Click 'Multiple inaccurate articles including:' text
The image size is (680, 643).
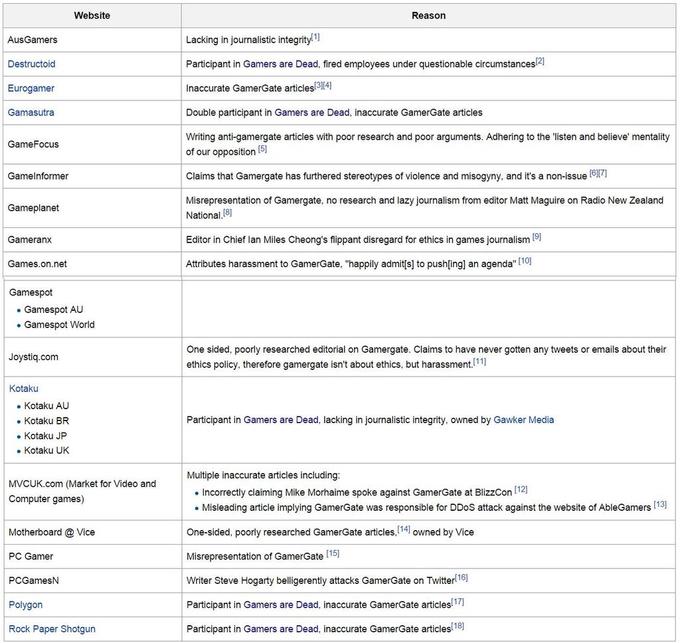point(263,475)
